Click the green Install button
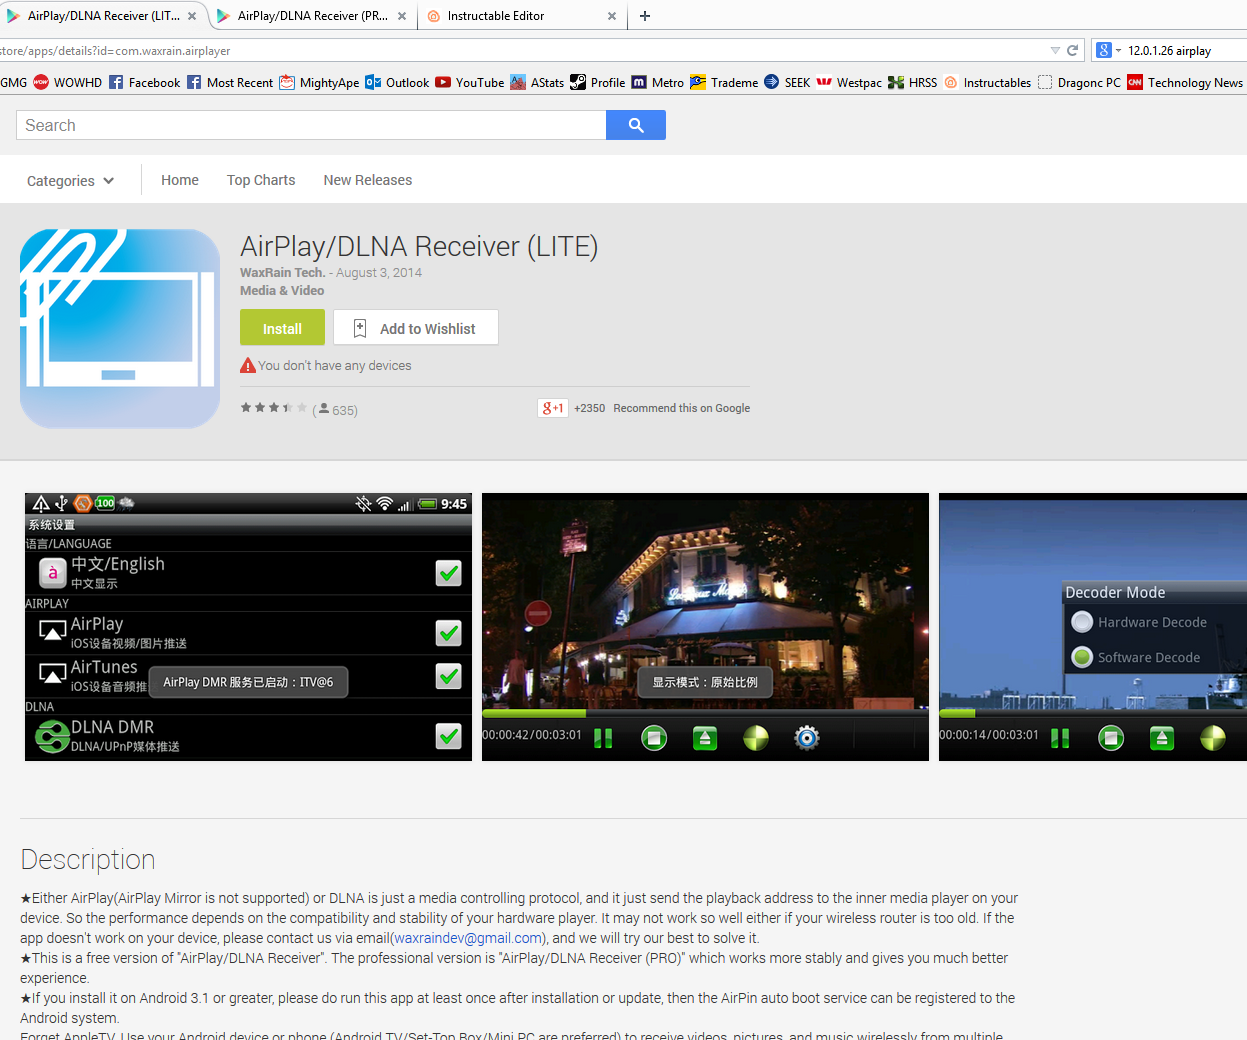This screenshot has height=1040, width=1247. click(x=282, y=327)
